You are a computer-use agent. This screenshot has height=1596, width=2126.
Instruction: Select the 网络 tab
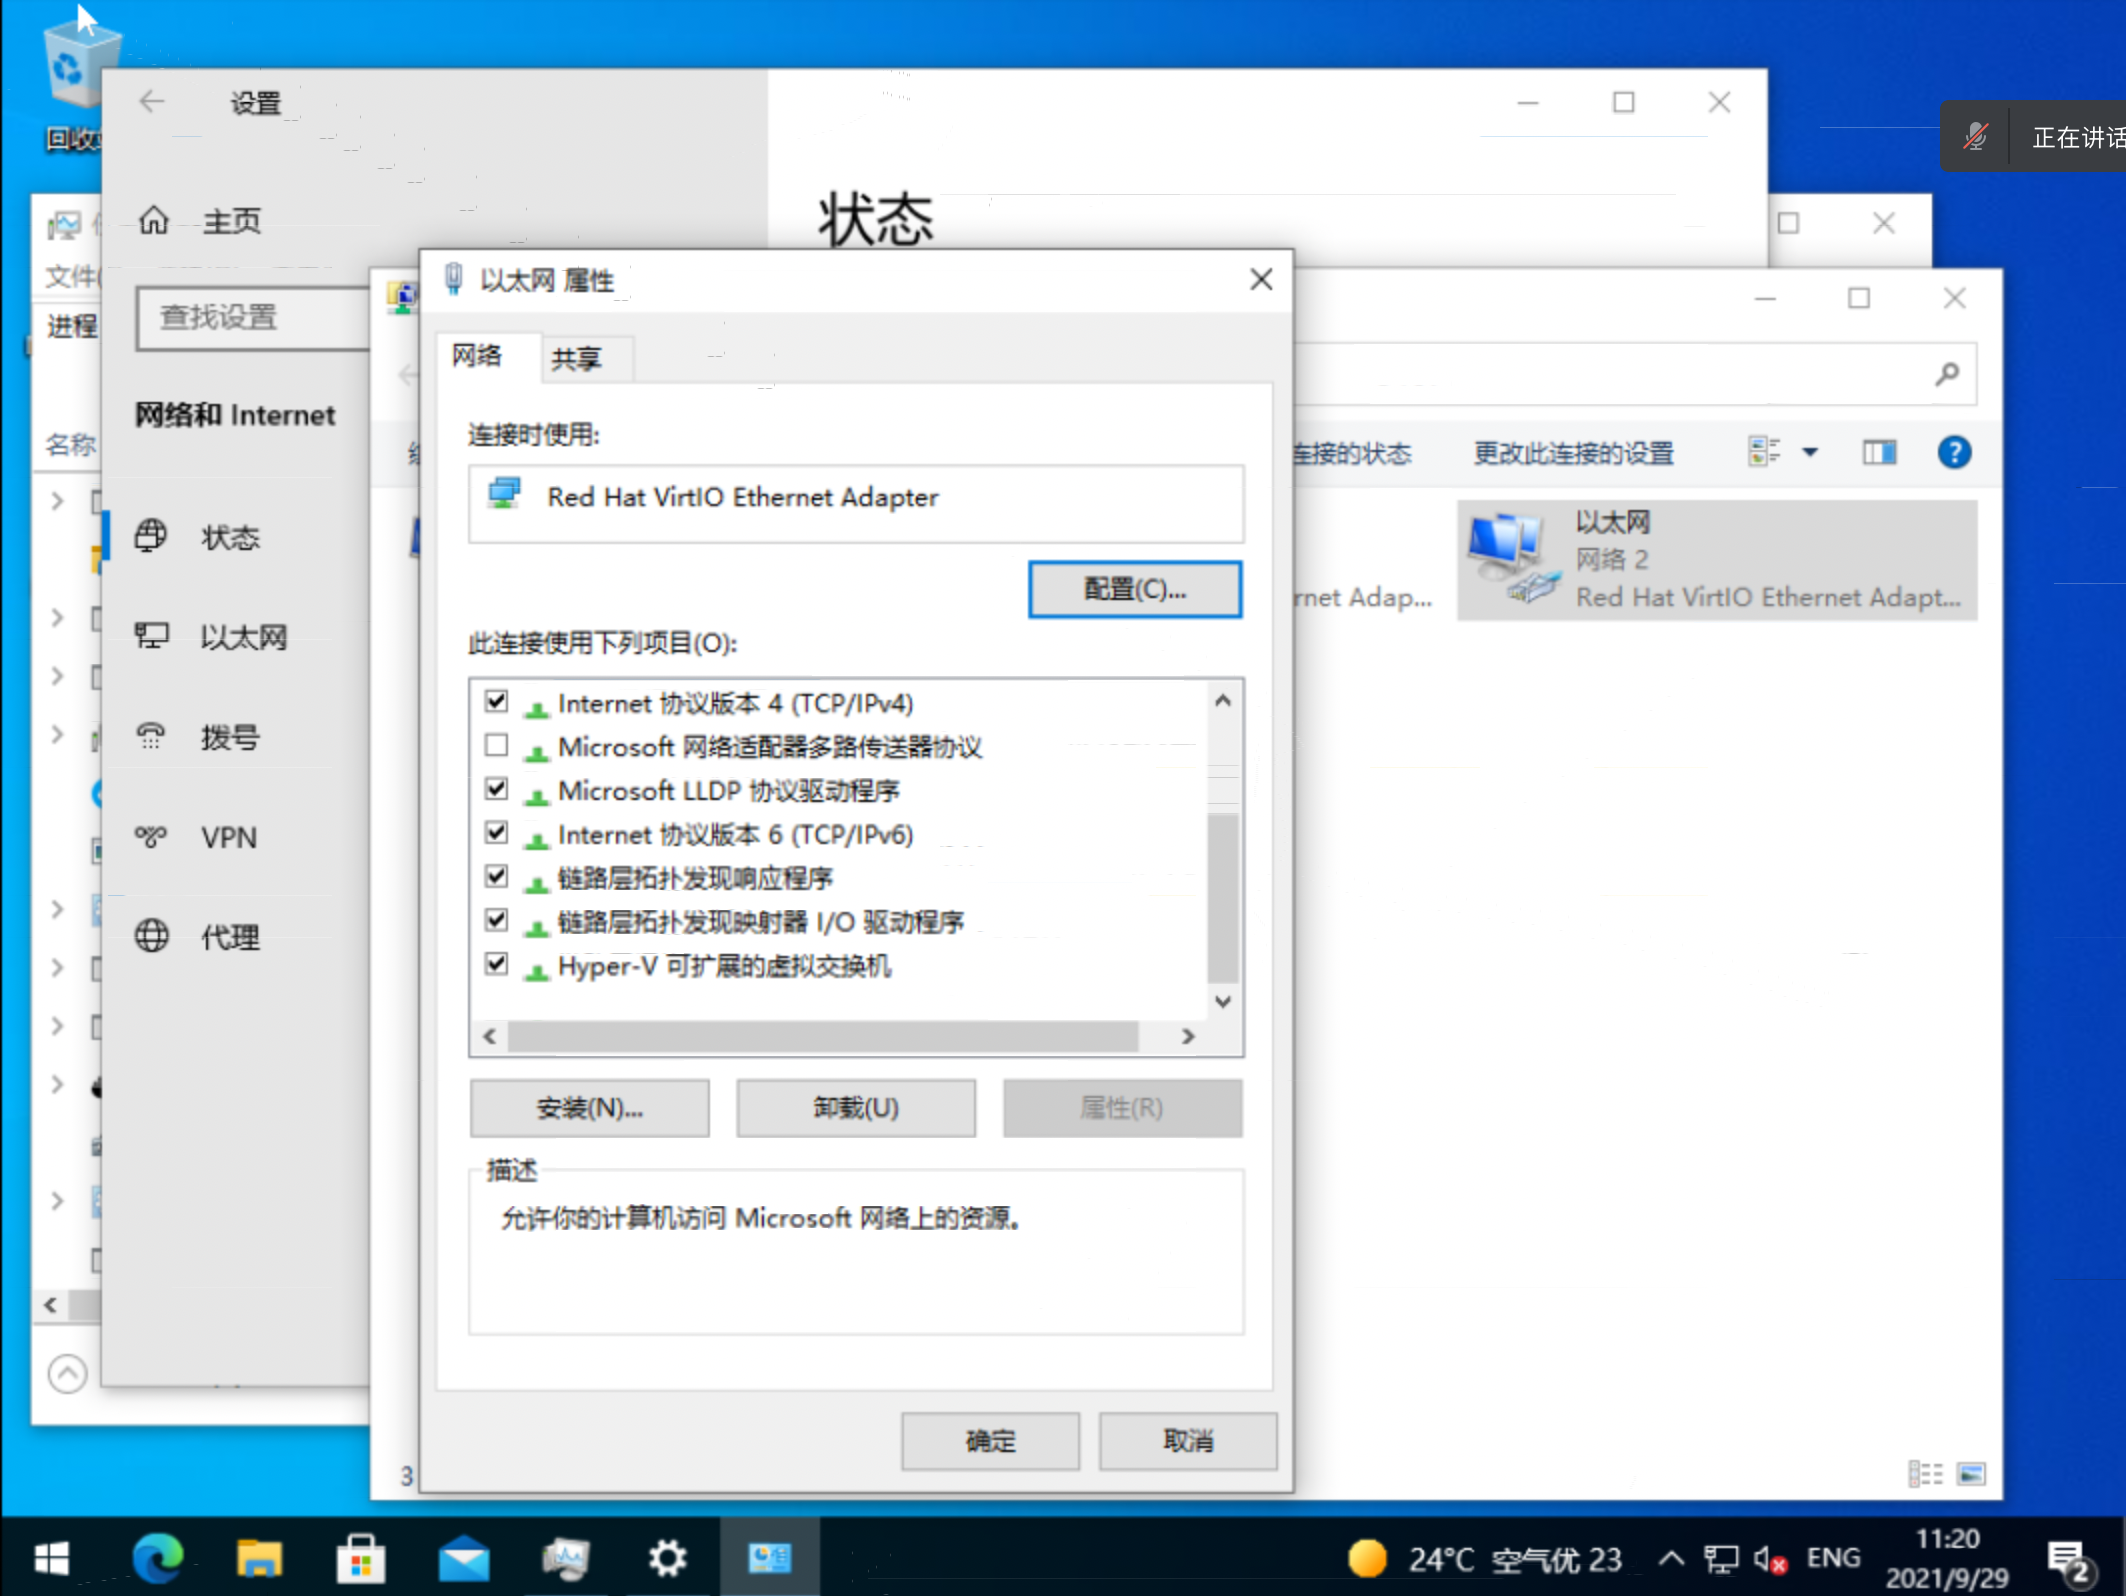click(x=477, y=356)
